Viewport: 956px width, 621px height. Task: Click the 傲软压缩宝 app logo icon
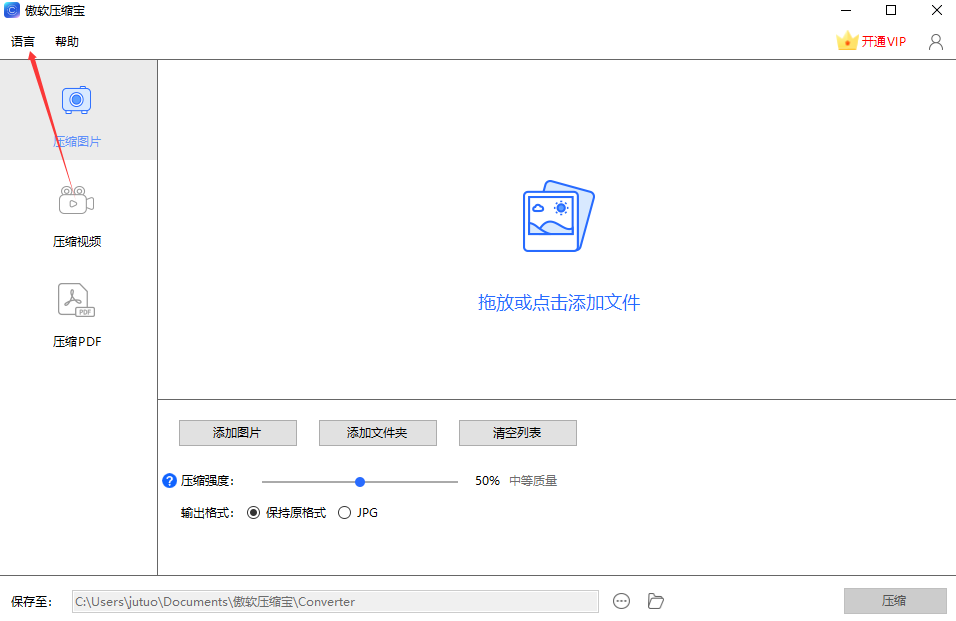(x=12, y=10)
